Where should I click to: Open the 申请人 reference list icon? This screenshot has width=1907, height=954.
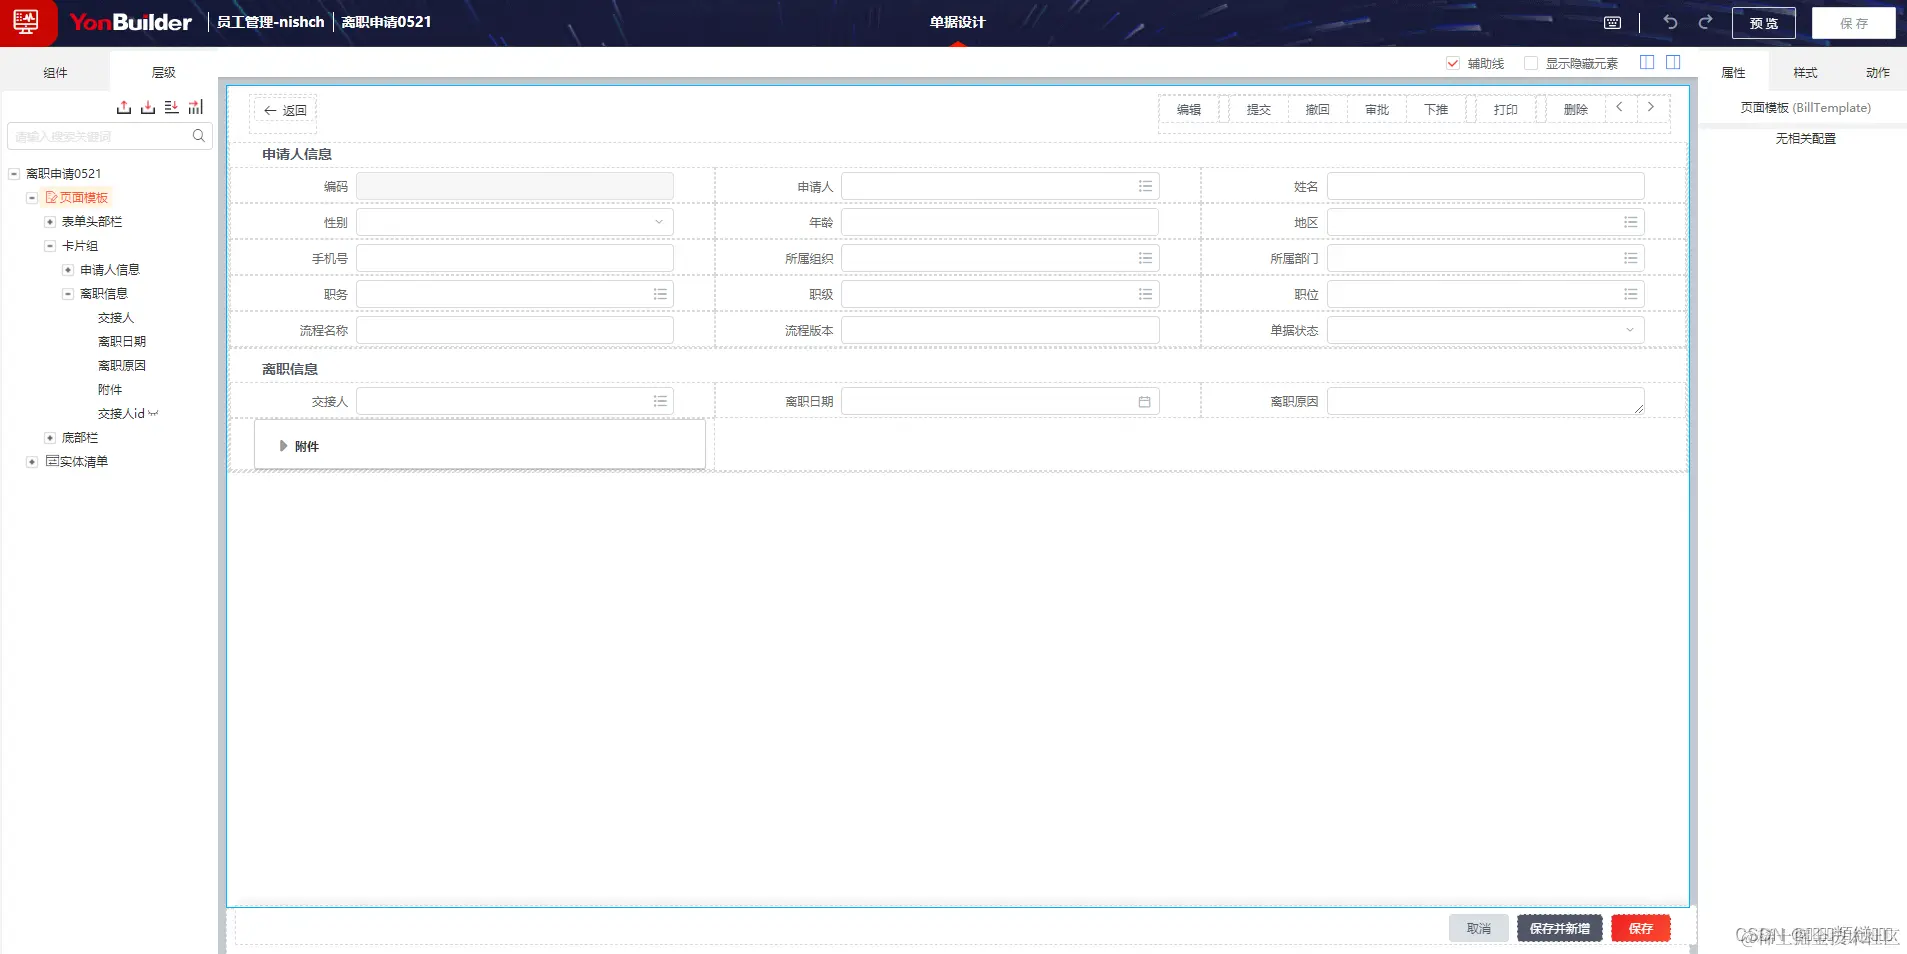pyautogui.click(x=1145, y=186)
